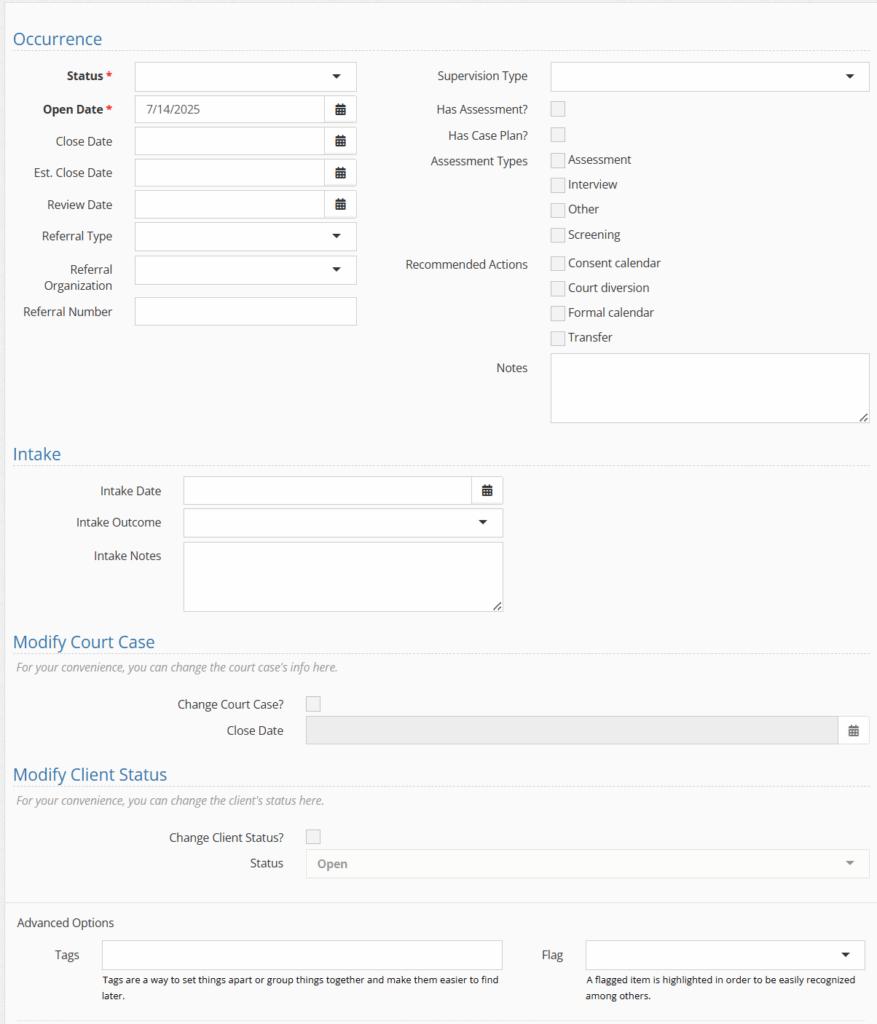Open the calendar picker for Occurrence Close Date

click(x=340, y=141)
